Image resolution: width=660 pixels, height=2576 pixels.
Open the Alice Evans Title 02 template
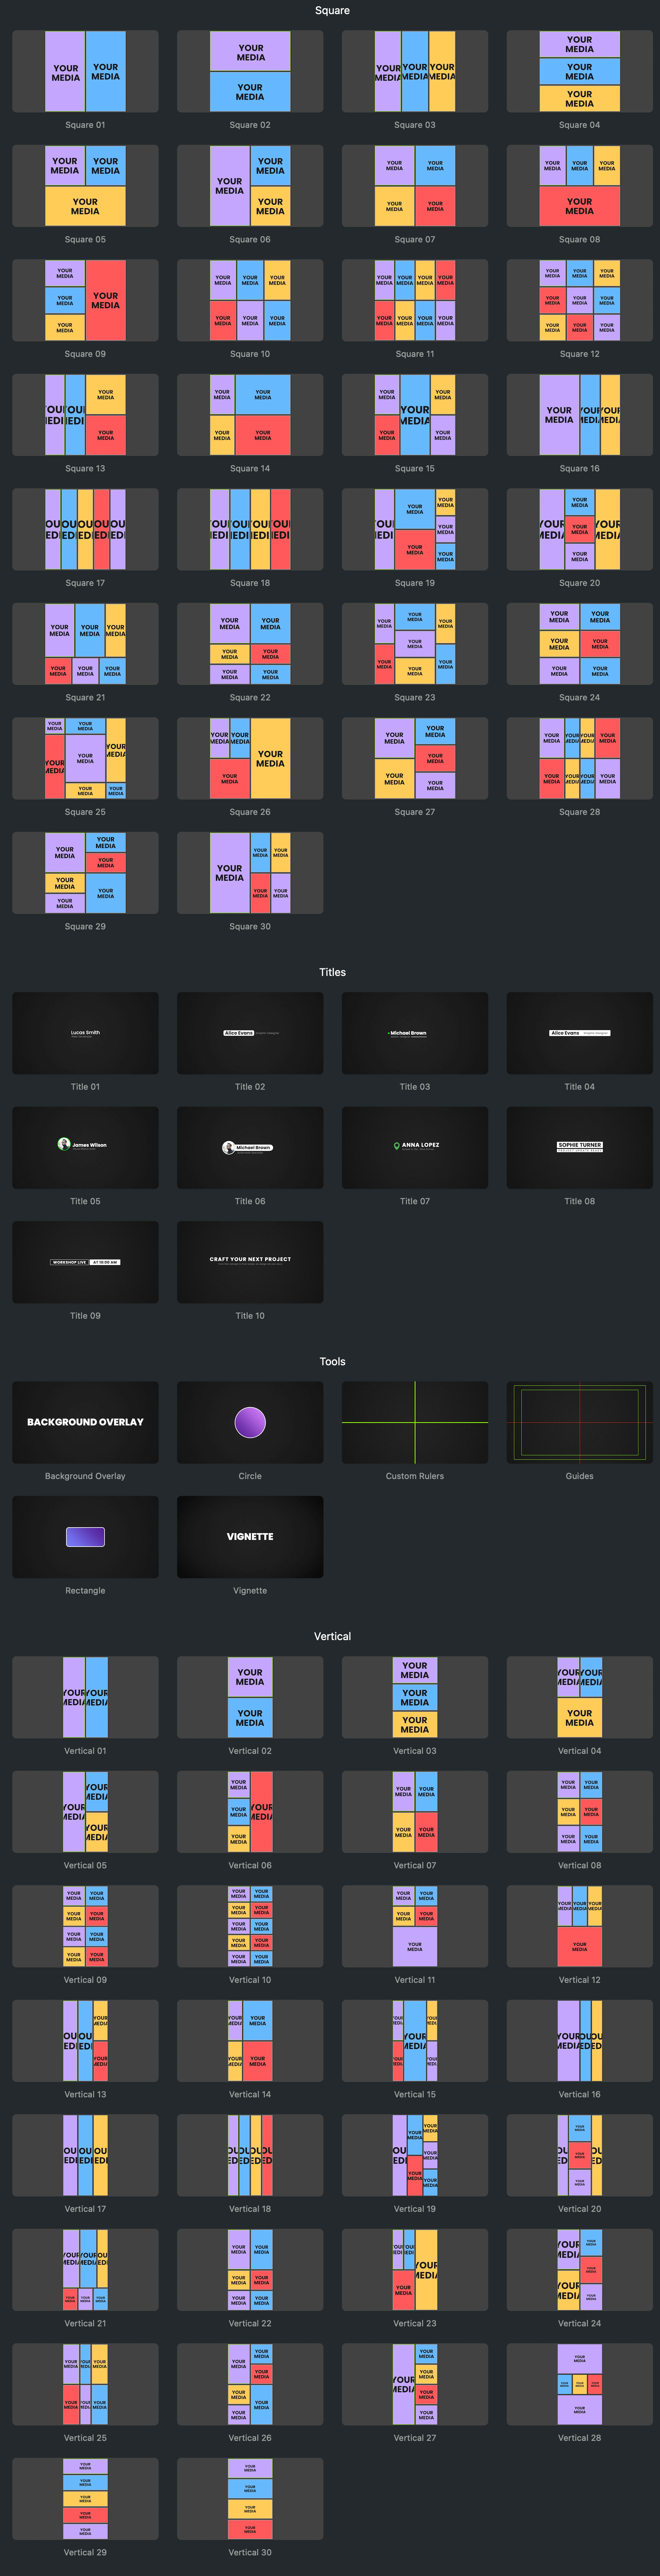click(250, 1033)
